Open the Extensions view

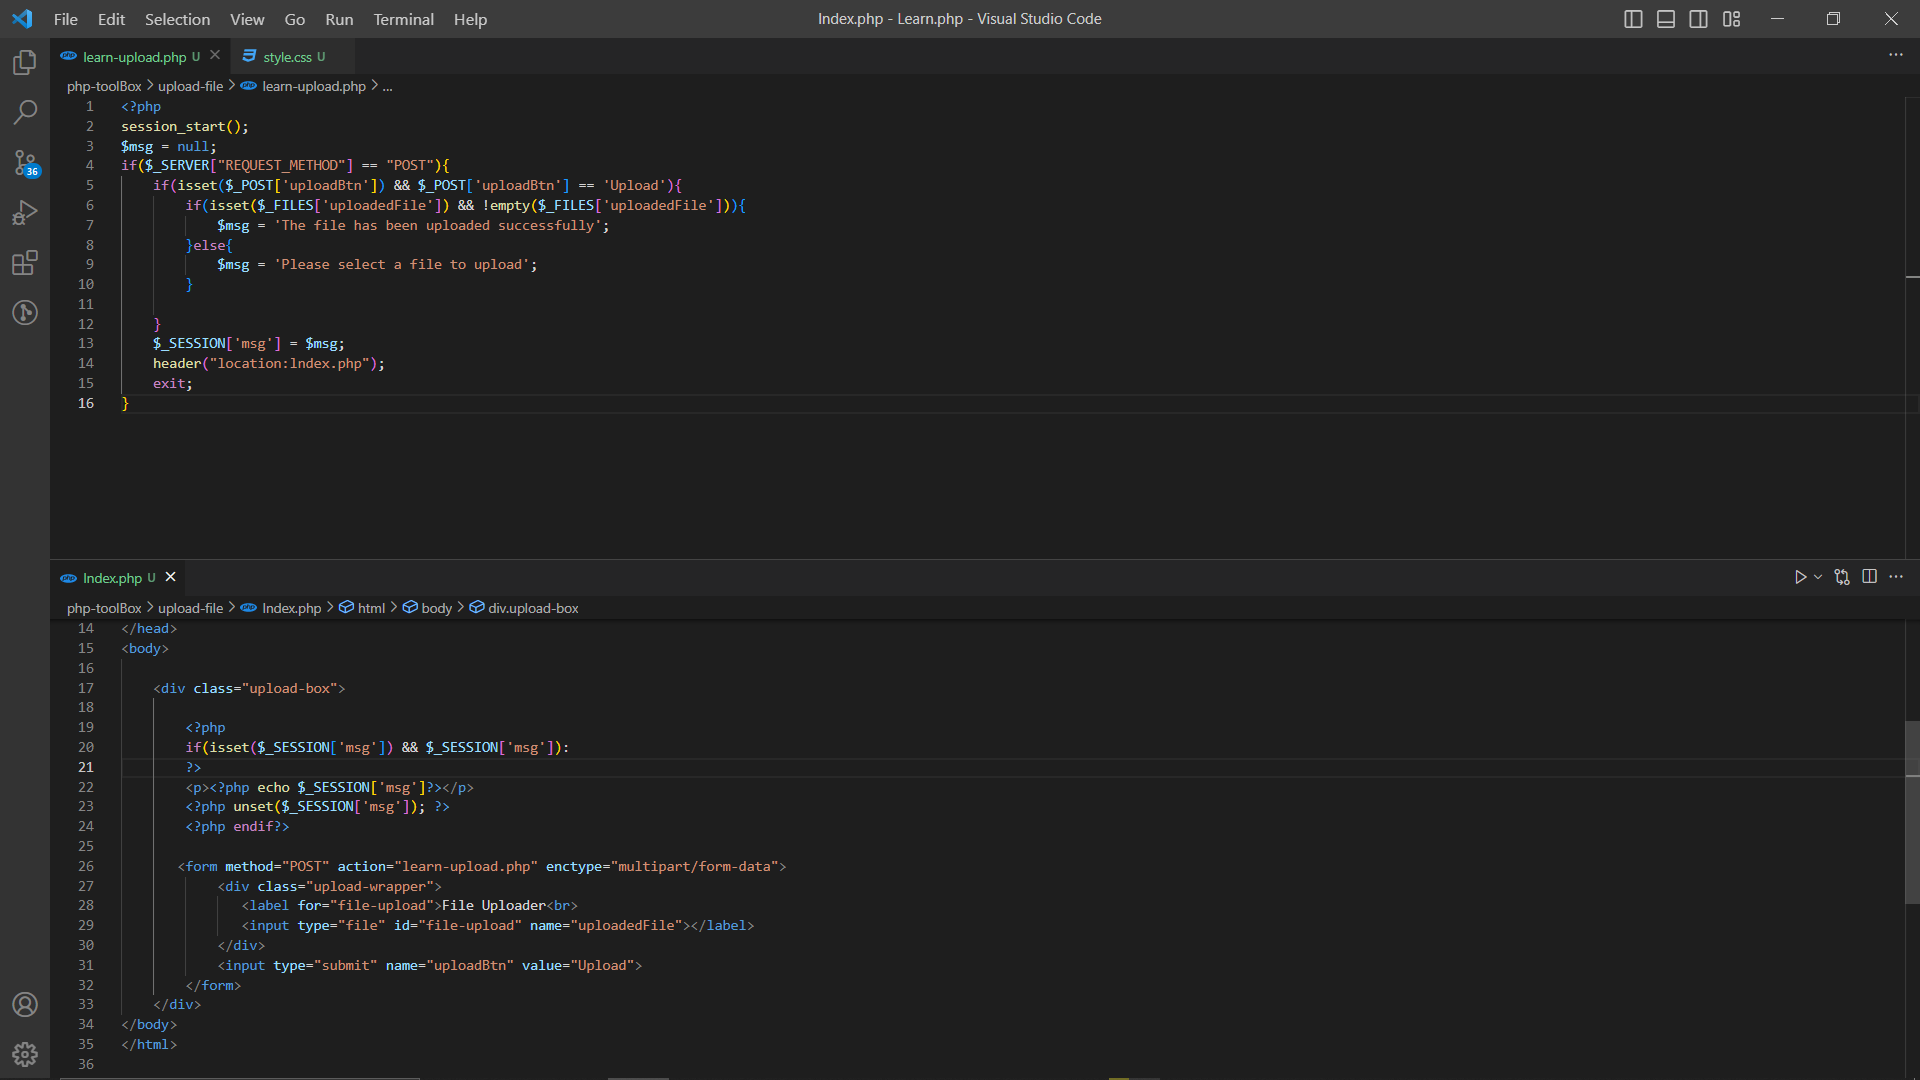(x=25, y=263)
